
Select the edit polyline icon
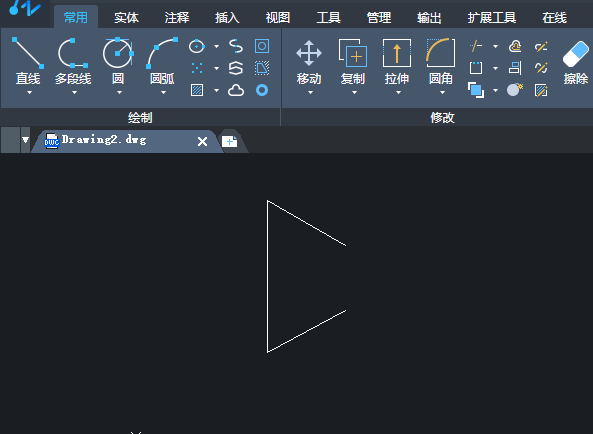point(542,46)
